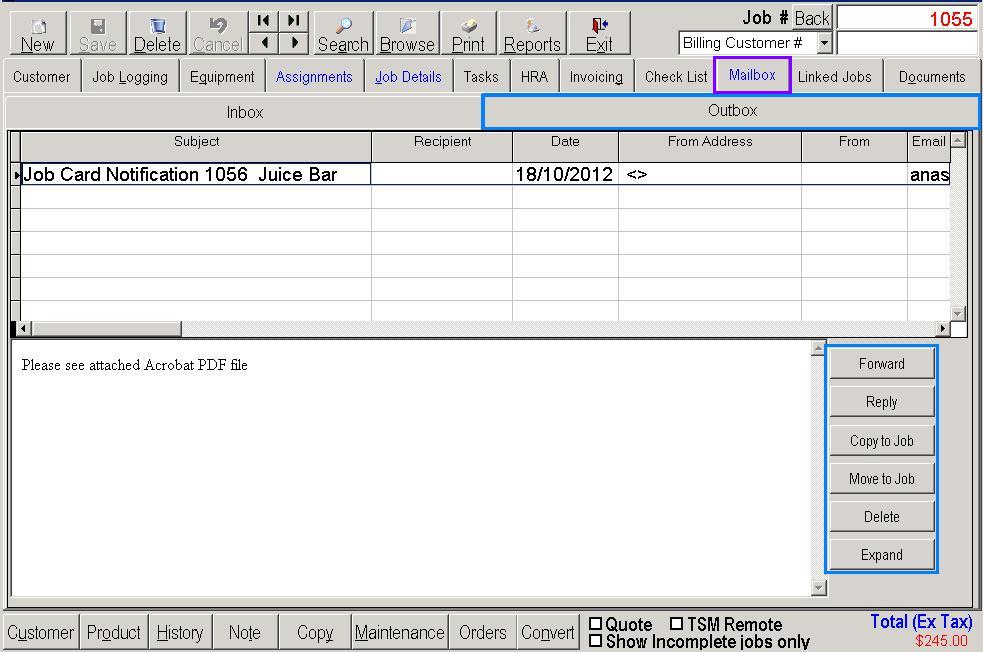Jump to last record arrow

pyautogui.click(x=293, y=20)
